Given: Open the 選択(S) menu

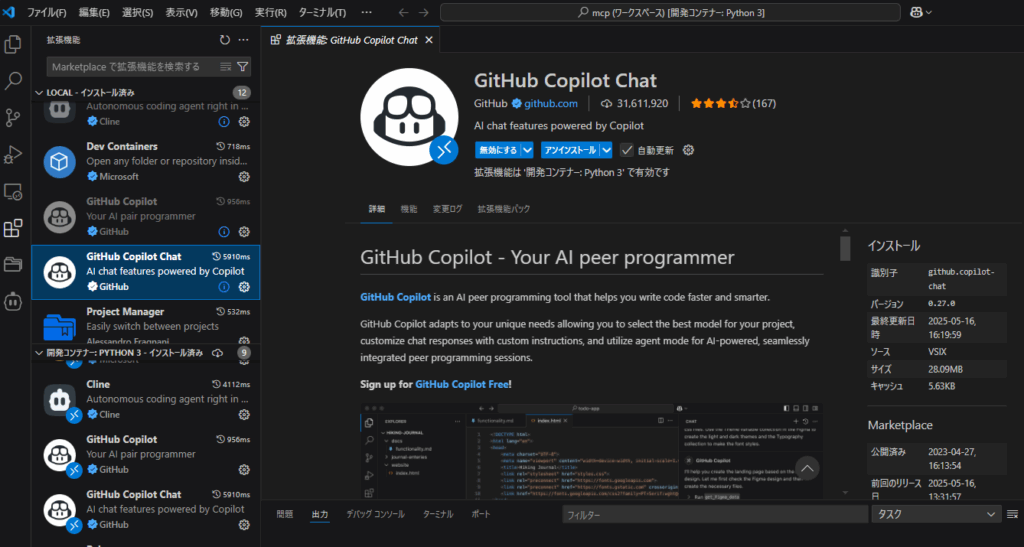Looking at the screenshot, I should 137,12.
